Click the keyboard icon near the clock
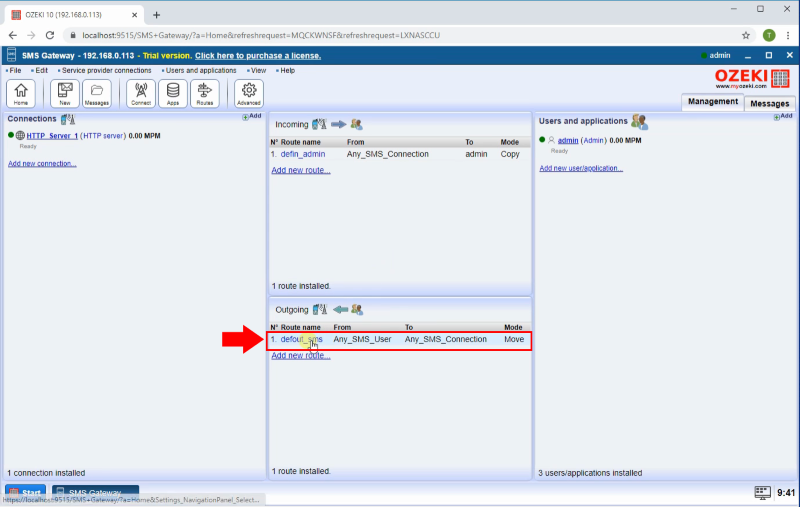800x507 pixels. coord(762,492)
